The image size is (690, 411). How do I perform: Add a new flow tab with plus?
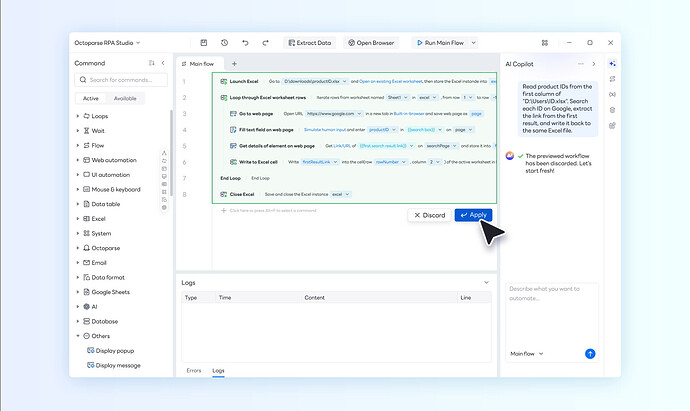click(x=234, y=64)
